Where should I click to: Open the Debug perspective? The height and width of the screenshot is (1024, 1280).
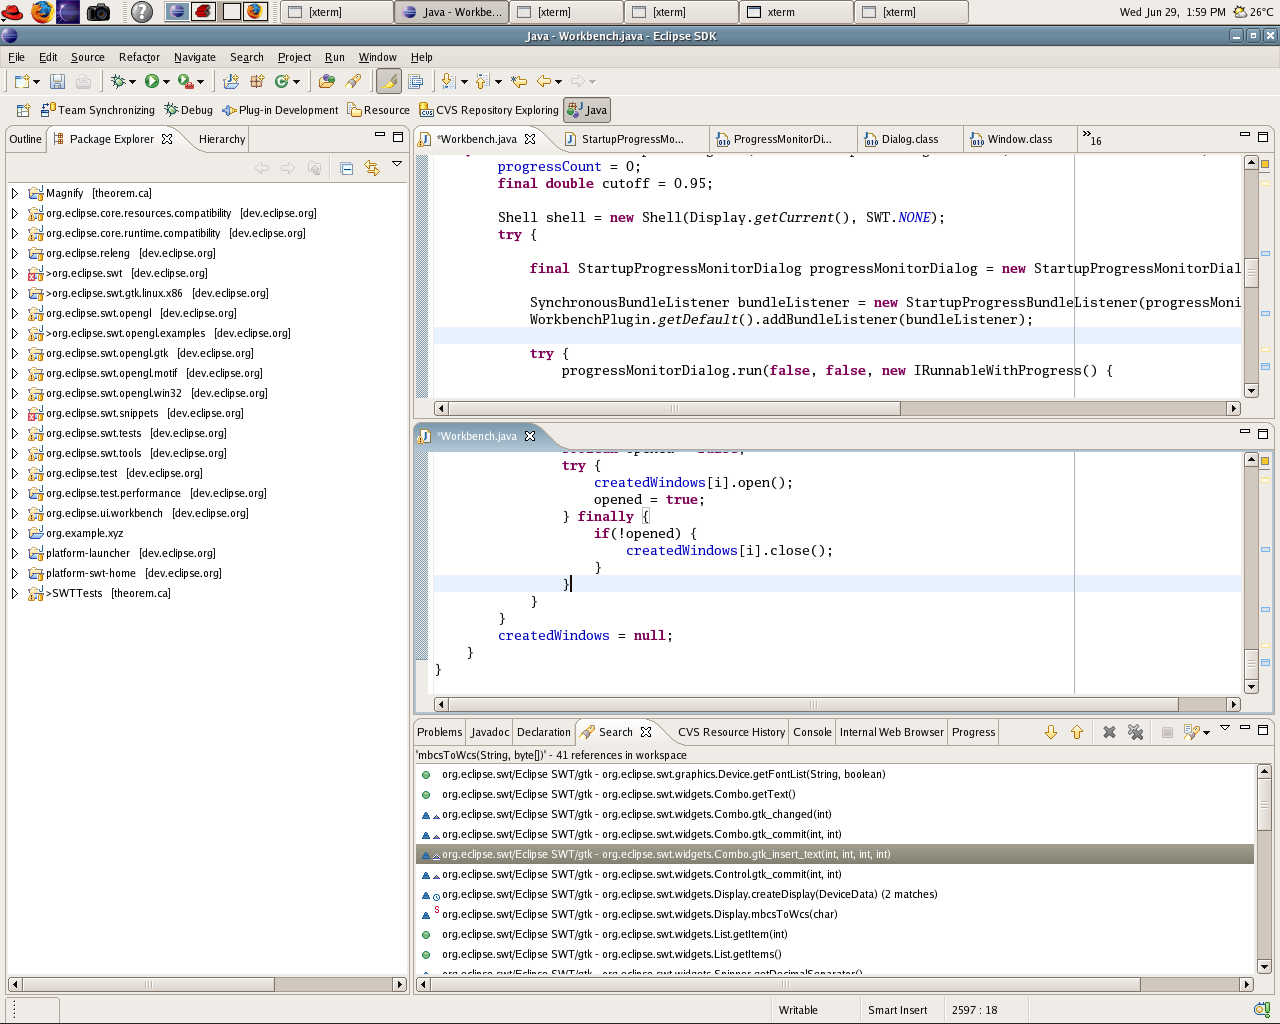tap(189, 110)
